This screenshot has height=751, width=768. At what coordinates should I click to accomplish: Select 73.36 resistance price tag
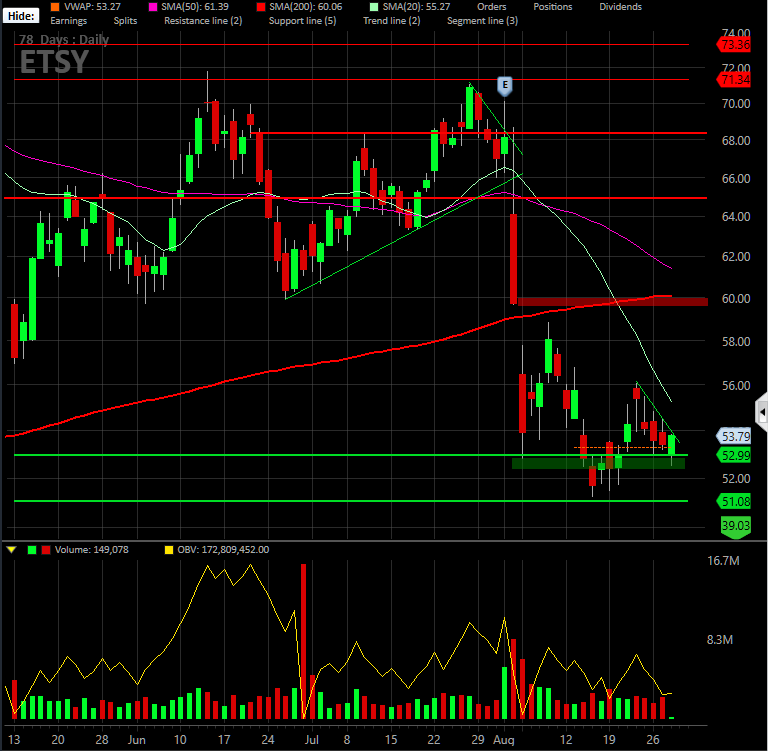[x=734, y=45]
